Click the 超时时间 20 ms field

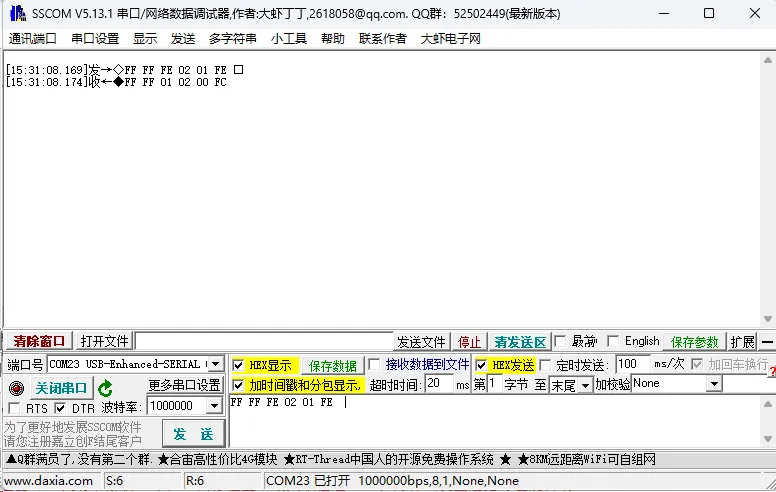click(439, 384)
